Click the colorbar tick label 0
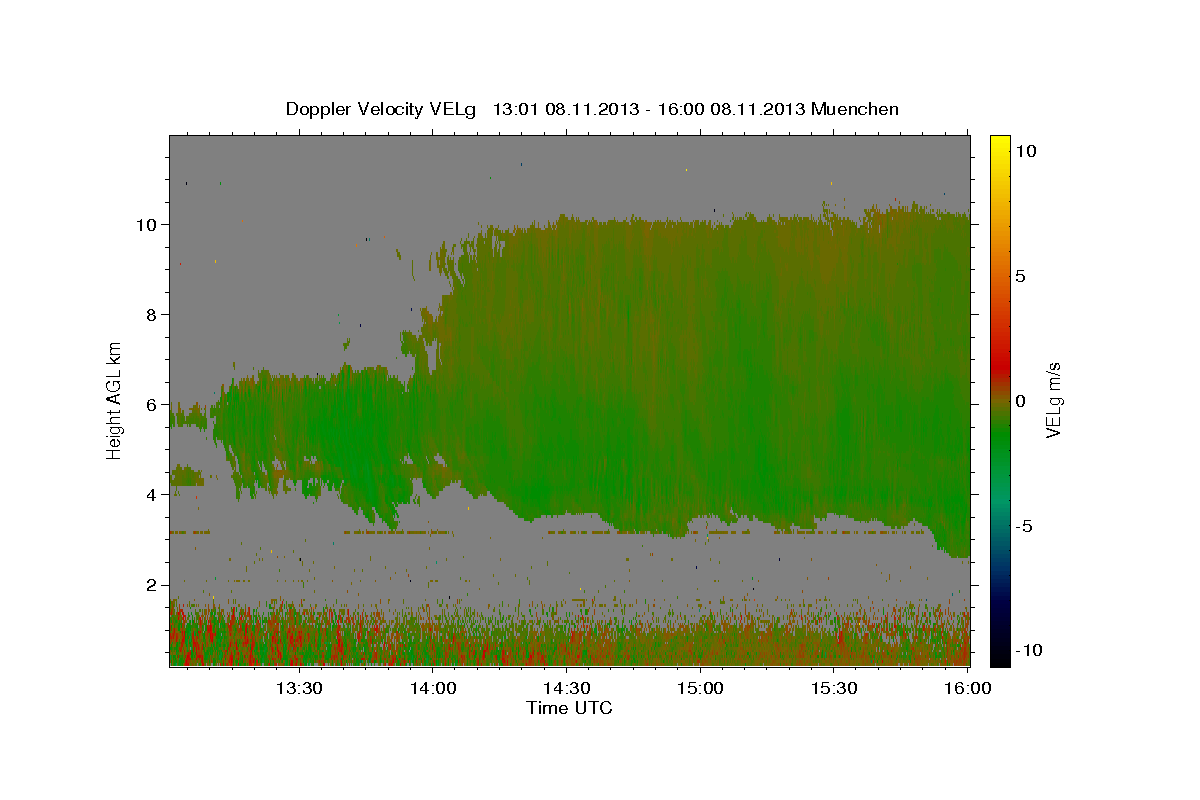The image size is (1200, 800). pyautogui.click(x=1021, y=401)
